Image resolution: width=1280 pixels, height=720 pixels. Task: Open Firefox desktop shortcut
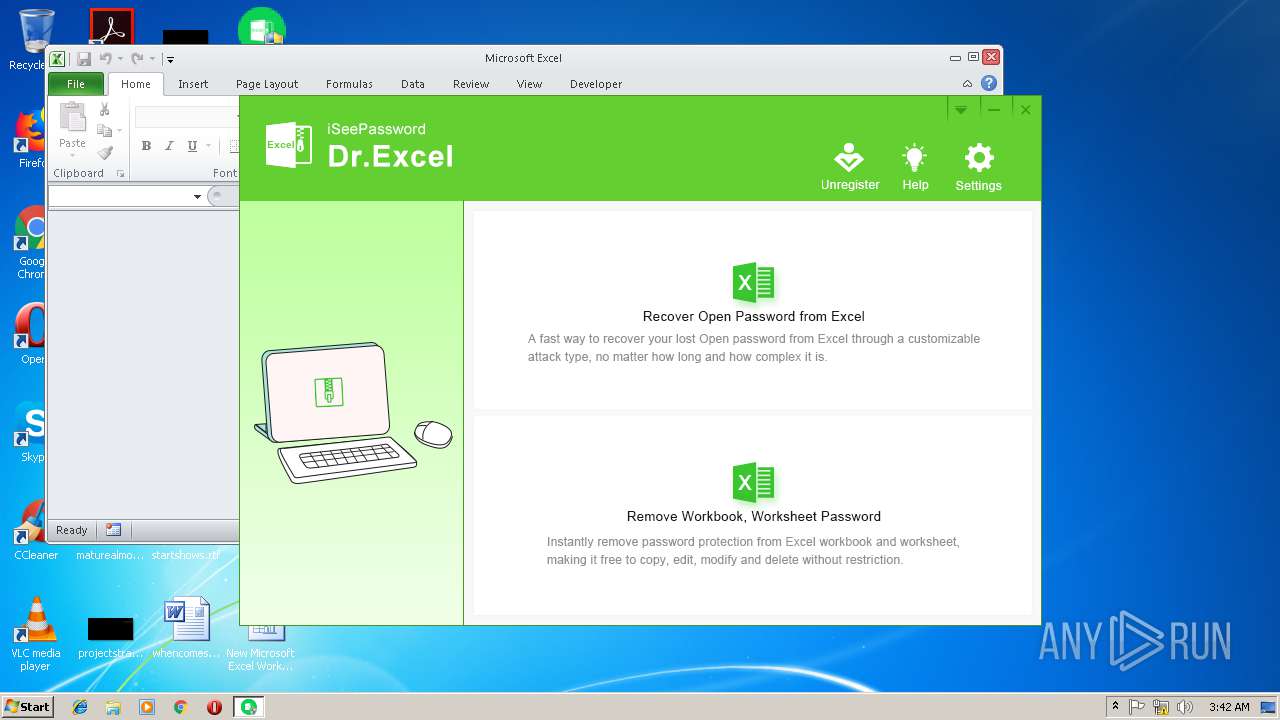30,140
